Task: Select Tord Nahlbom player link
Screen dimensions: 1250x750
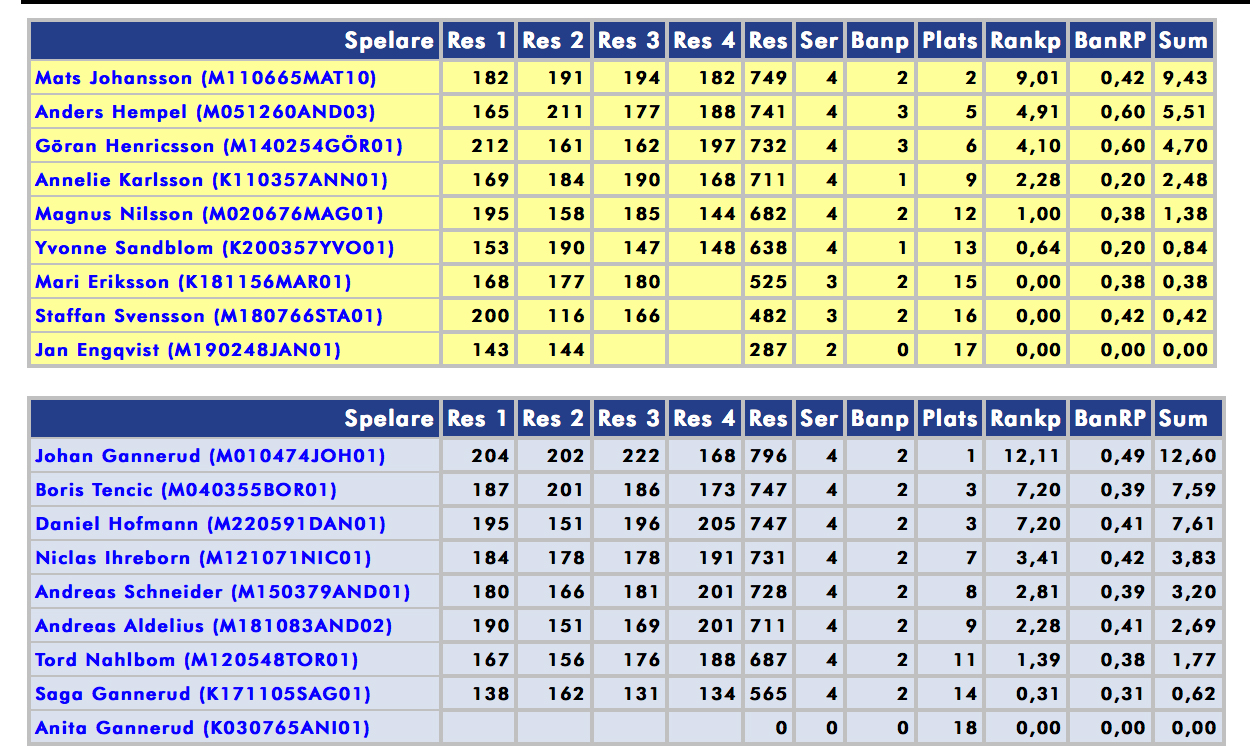Action: click(x=196, y=660)
